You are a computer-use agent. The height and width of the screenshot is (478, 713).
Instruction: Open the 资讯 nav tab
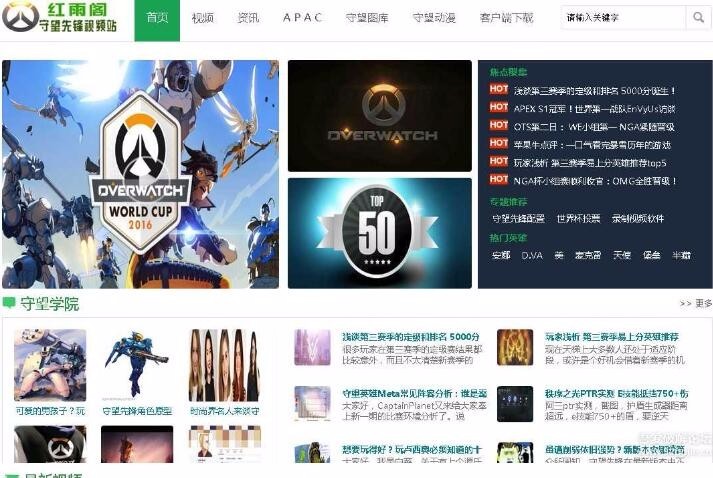coord(248,18)
